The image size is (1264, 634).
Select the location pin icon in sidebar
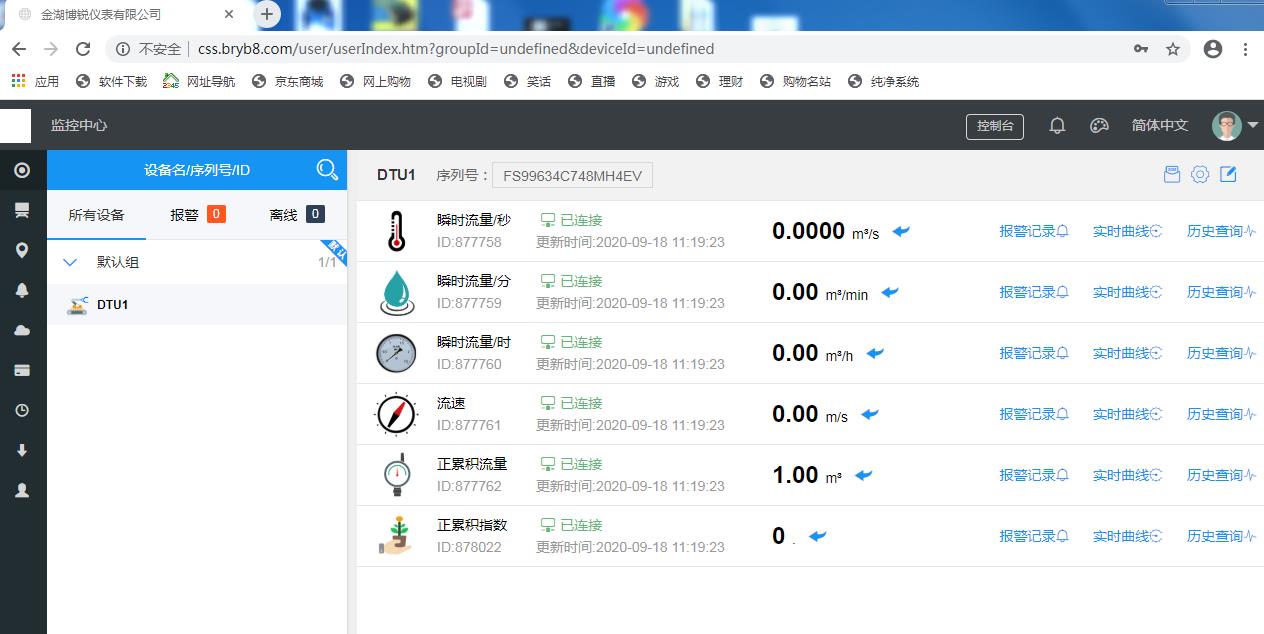(x=22, y=250)
